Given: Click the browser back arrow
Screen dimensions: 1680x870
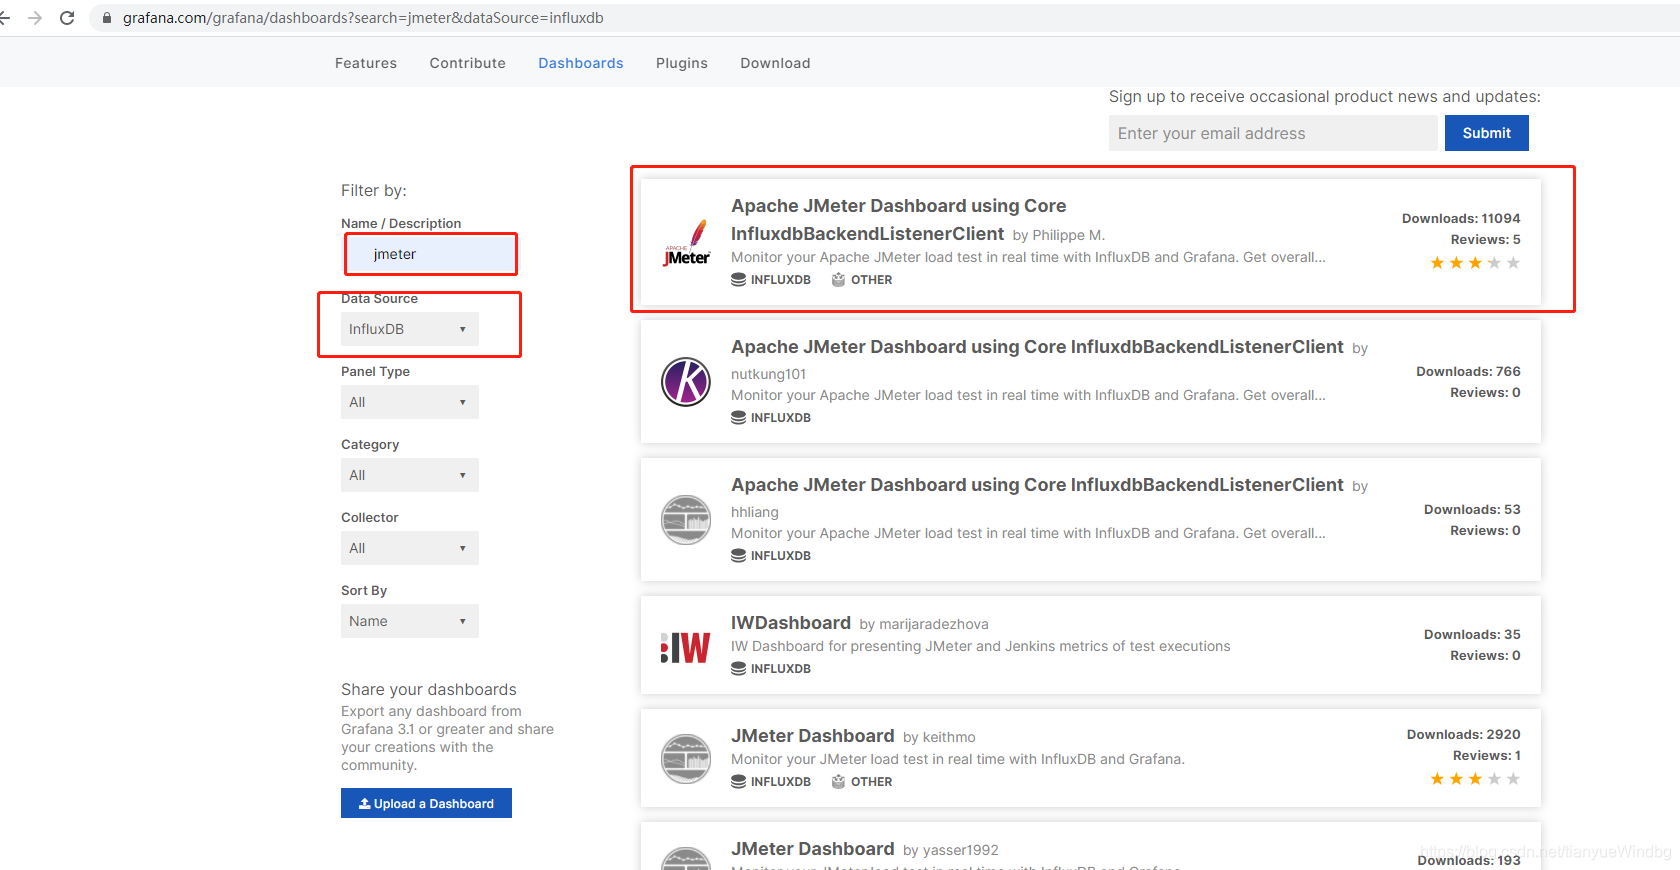Looking at the screenshot, I should point(5,18).
